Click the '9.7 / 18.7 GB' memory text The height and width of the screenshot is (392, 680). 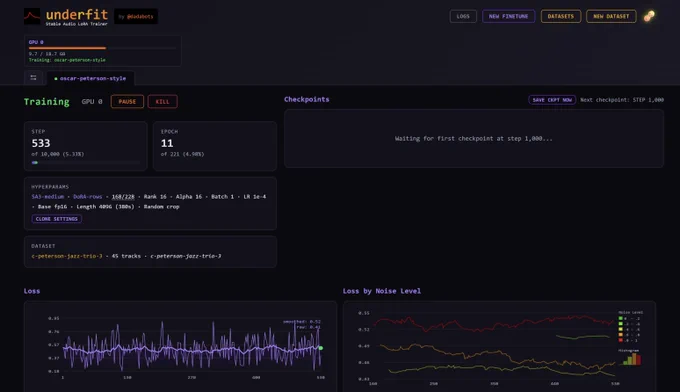47,54
